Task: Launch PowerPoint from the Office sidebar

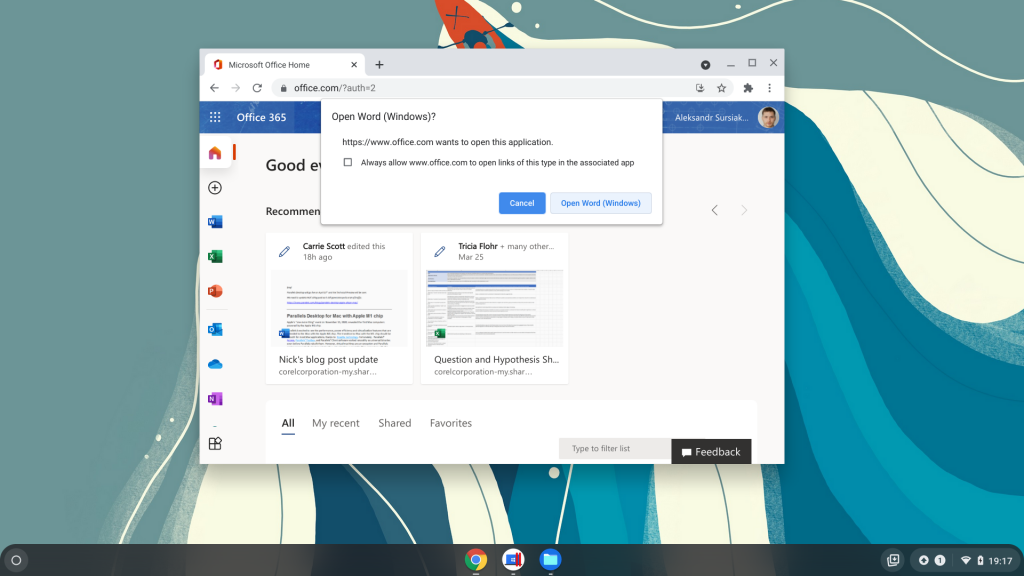Action: [215, 291]
